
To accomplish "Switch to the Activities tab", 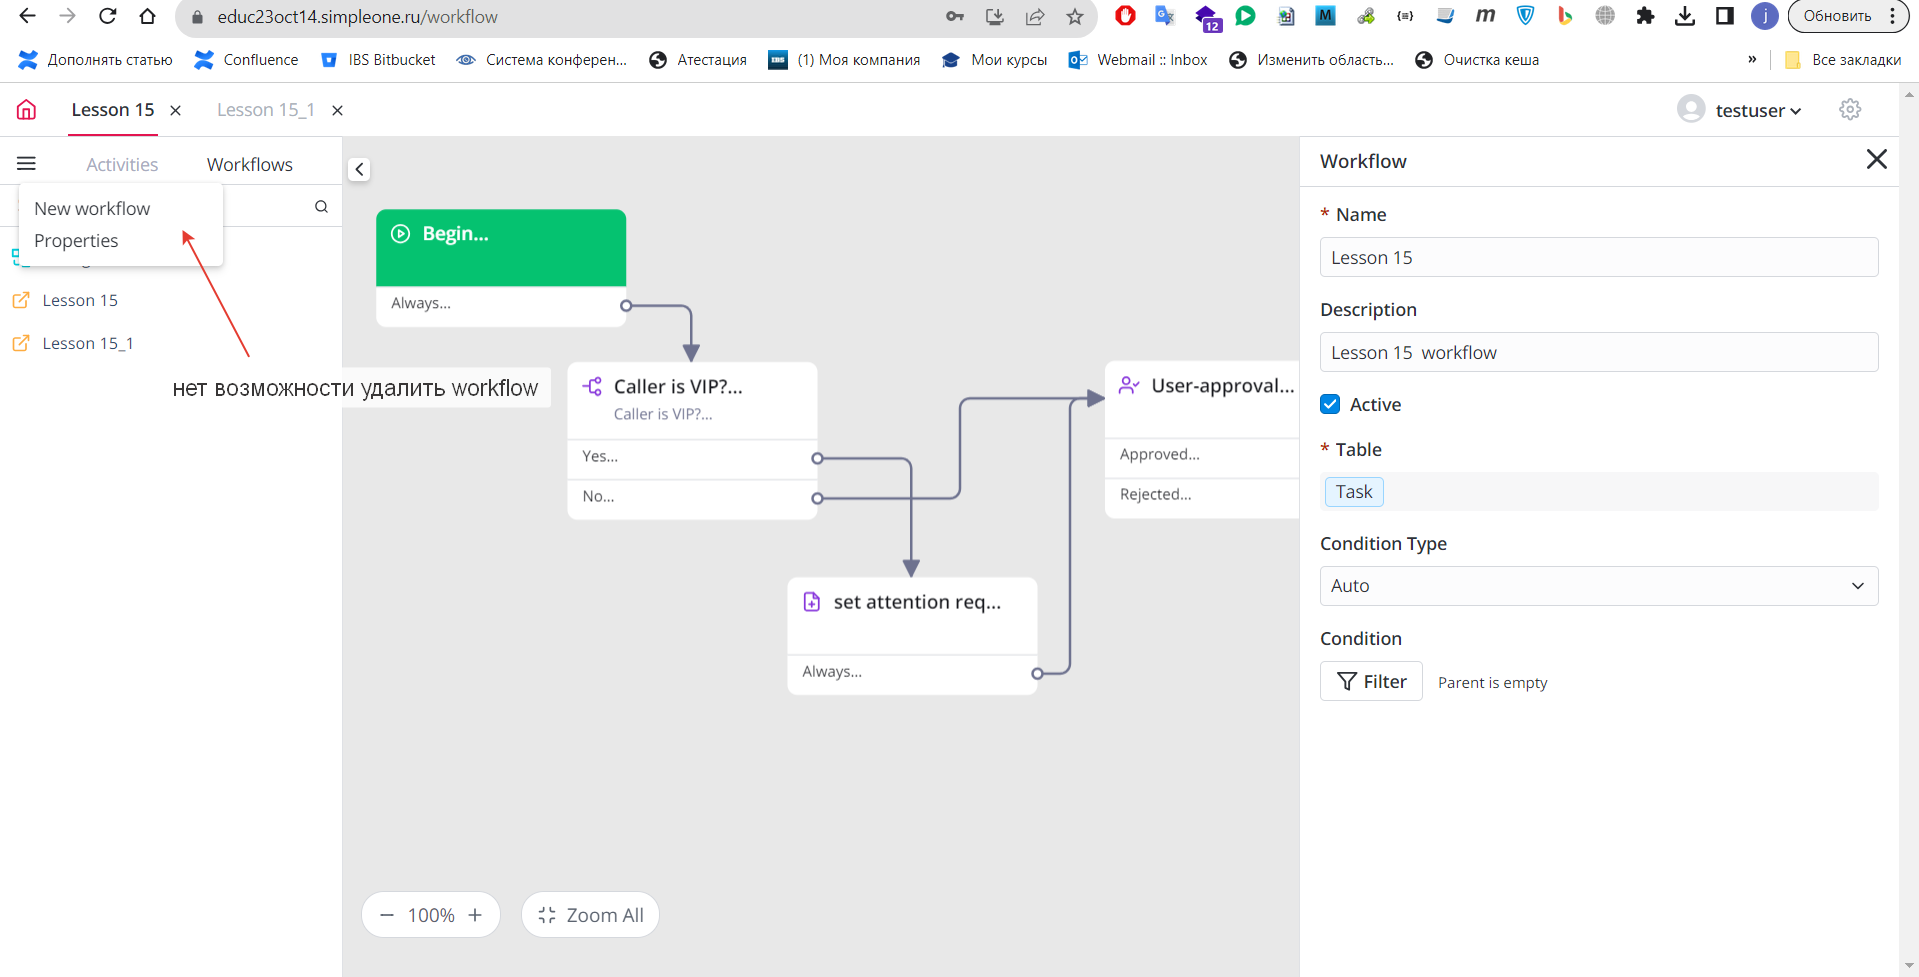I will (122, 164).
